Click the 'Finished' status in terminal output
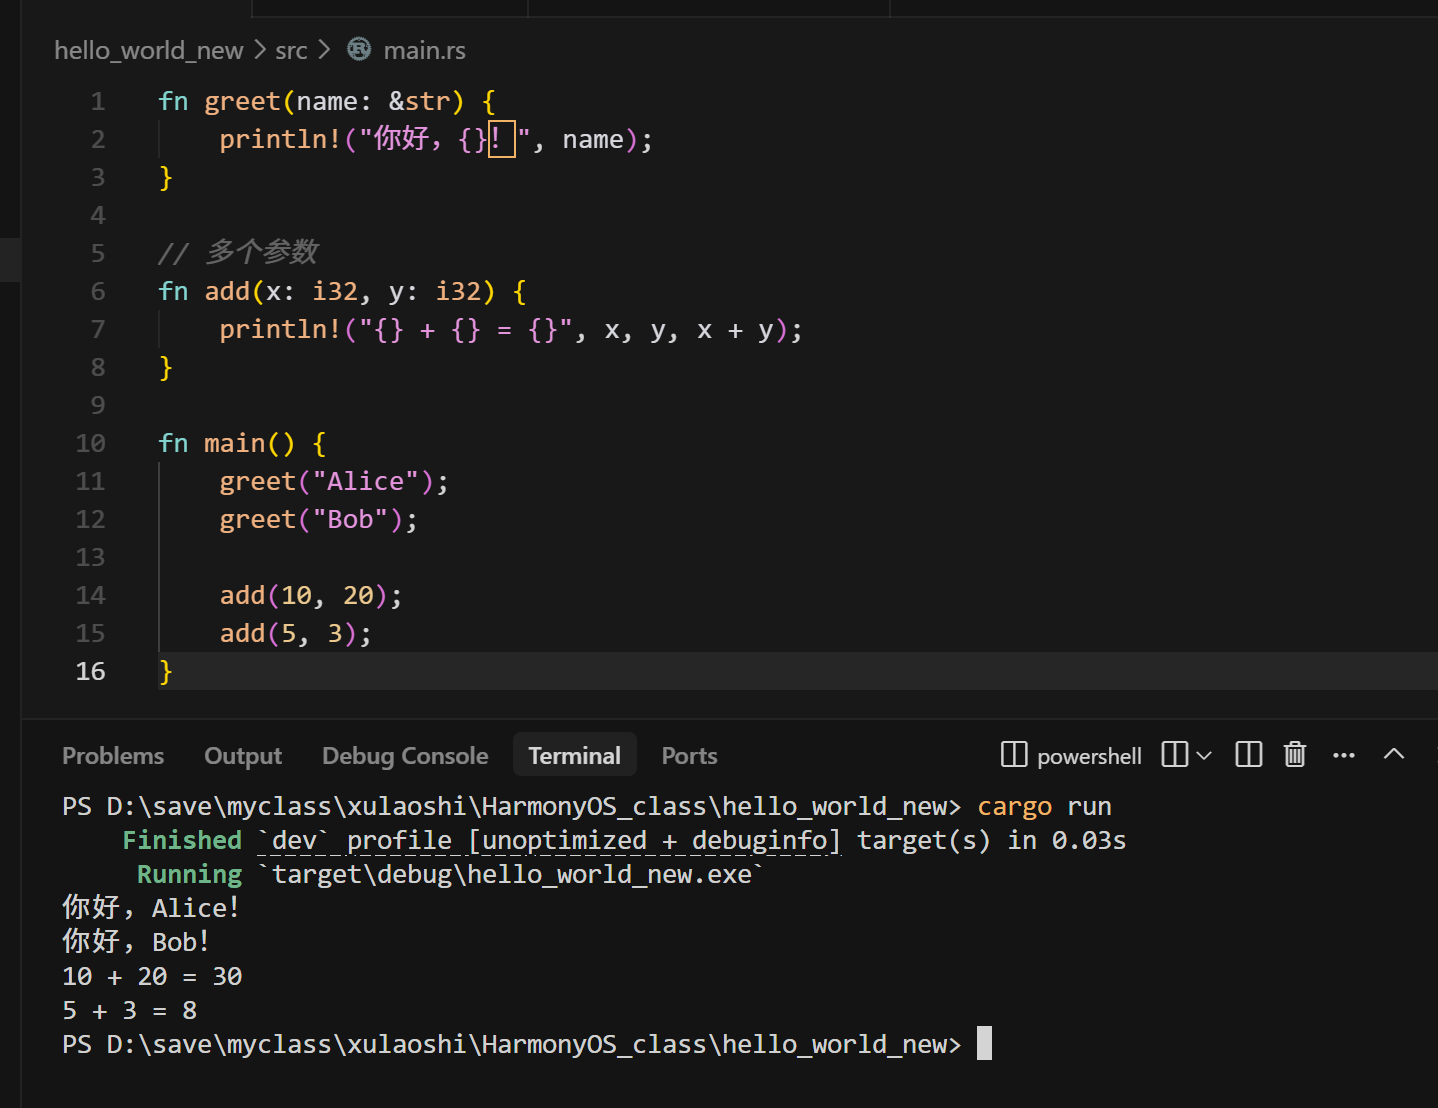 click(182, 840)
